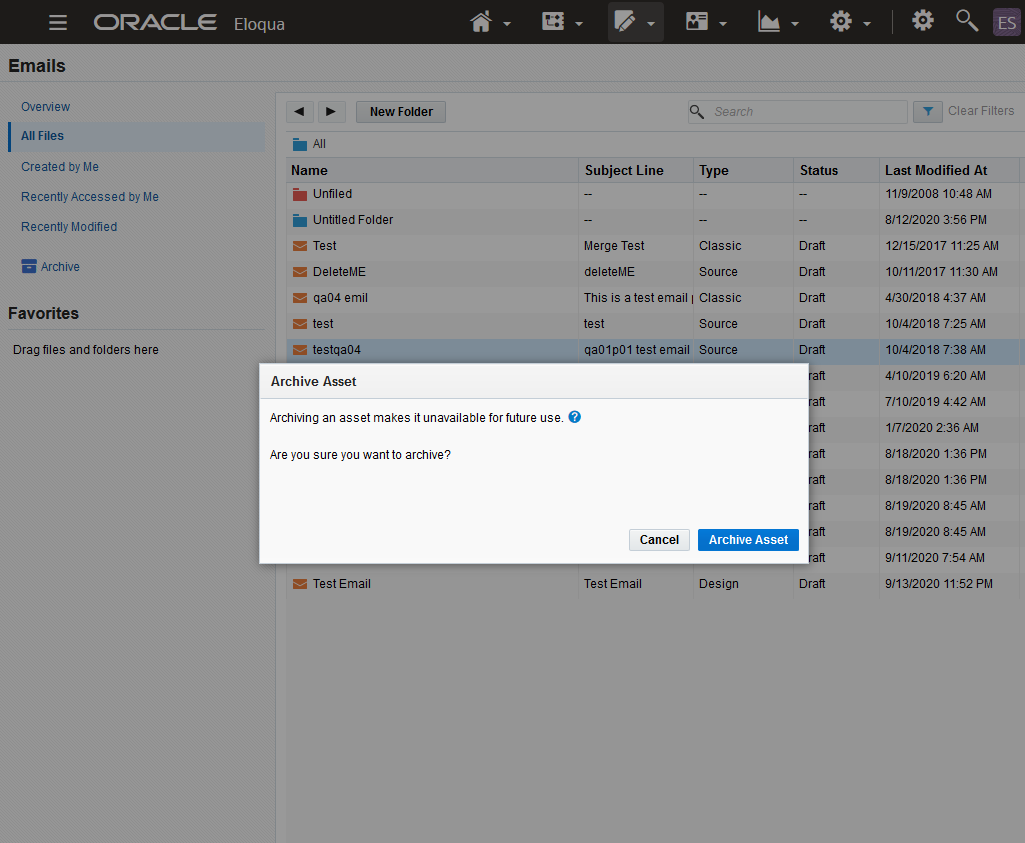The width and height of the screenshot is (1025, 843).
Task: Click the Clear Filters link
Action: (981, 111)
